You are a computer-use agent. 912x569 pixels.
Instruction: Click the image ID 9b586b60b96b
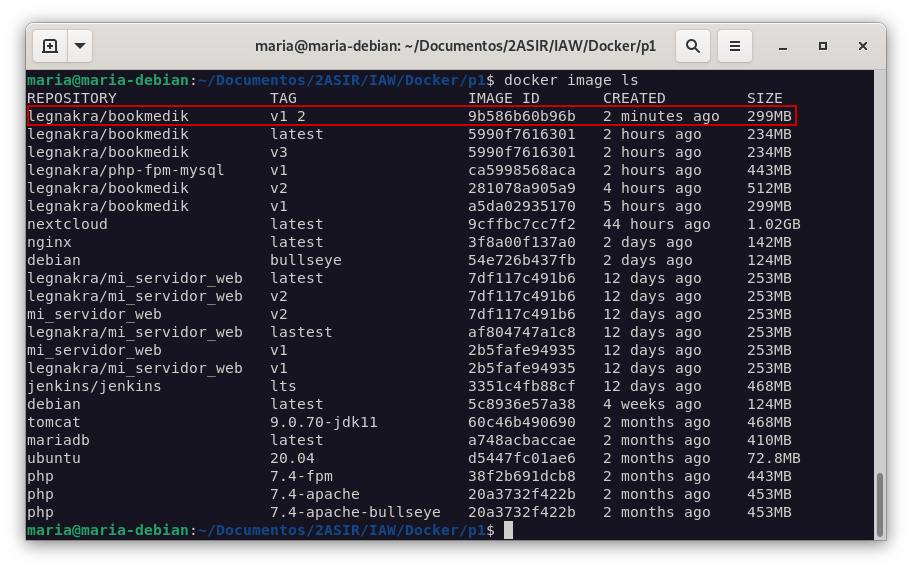(521, 116)
